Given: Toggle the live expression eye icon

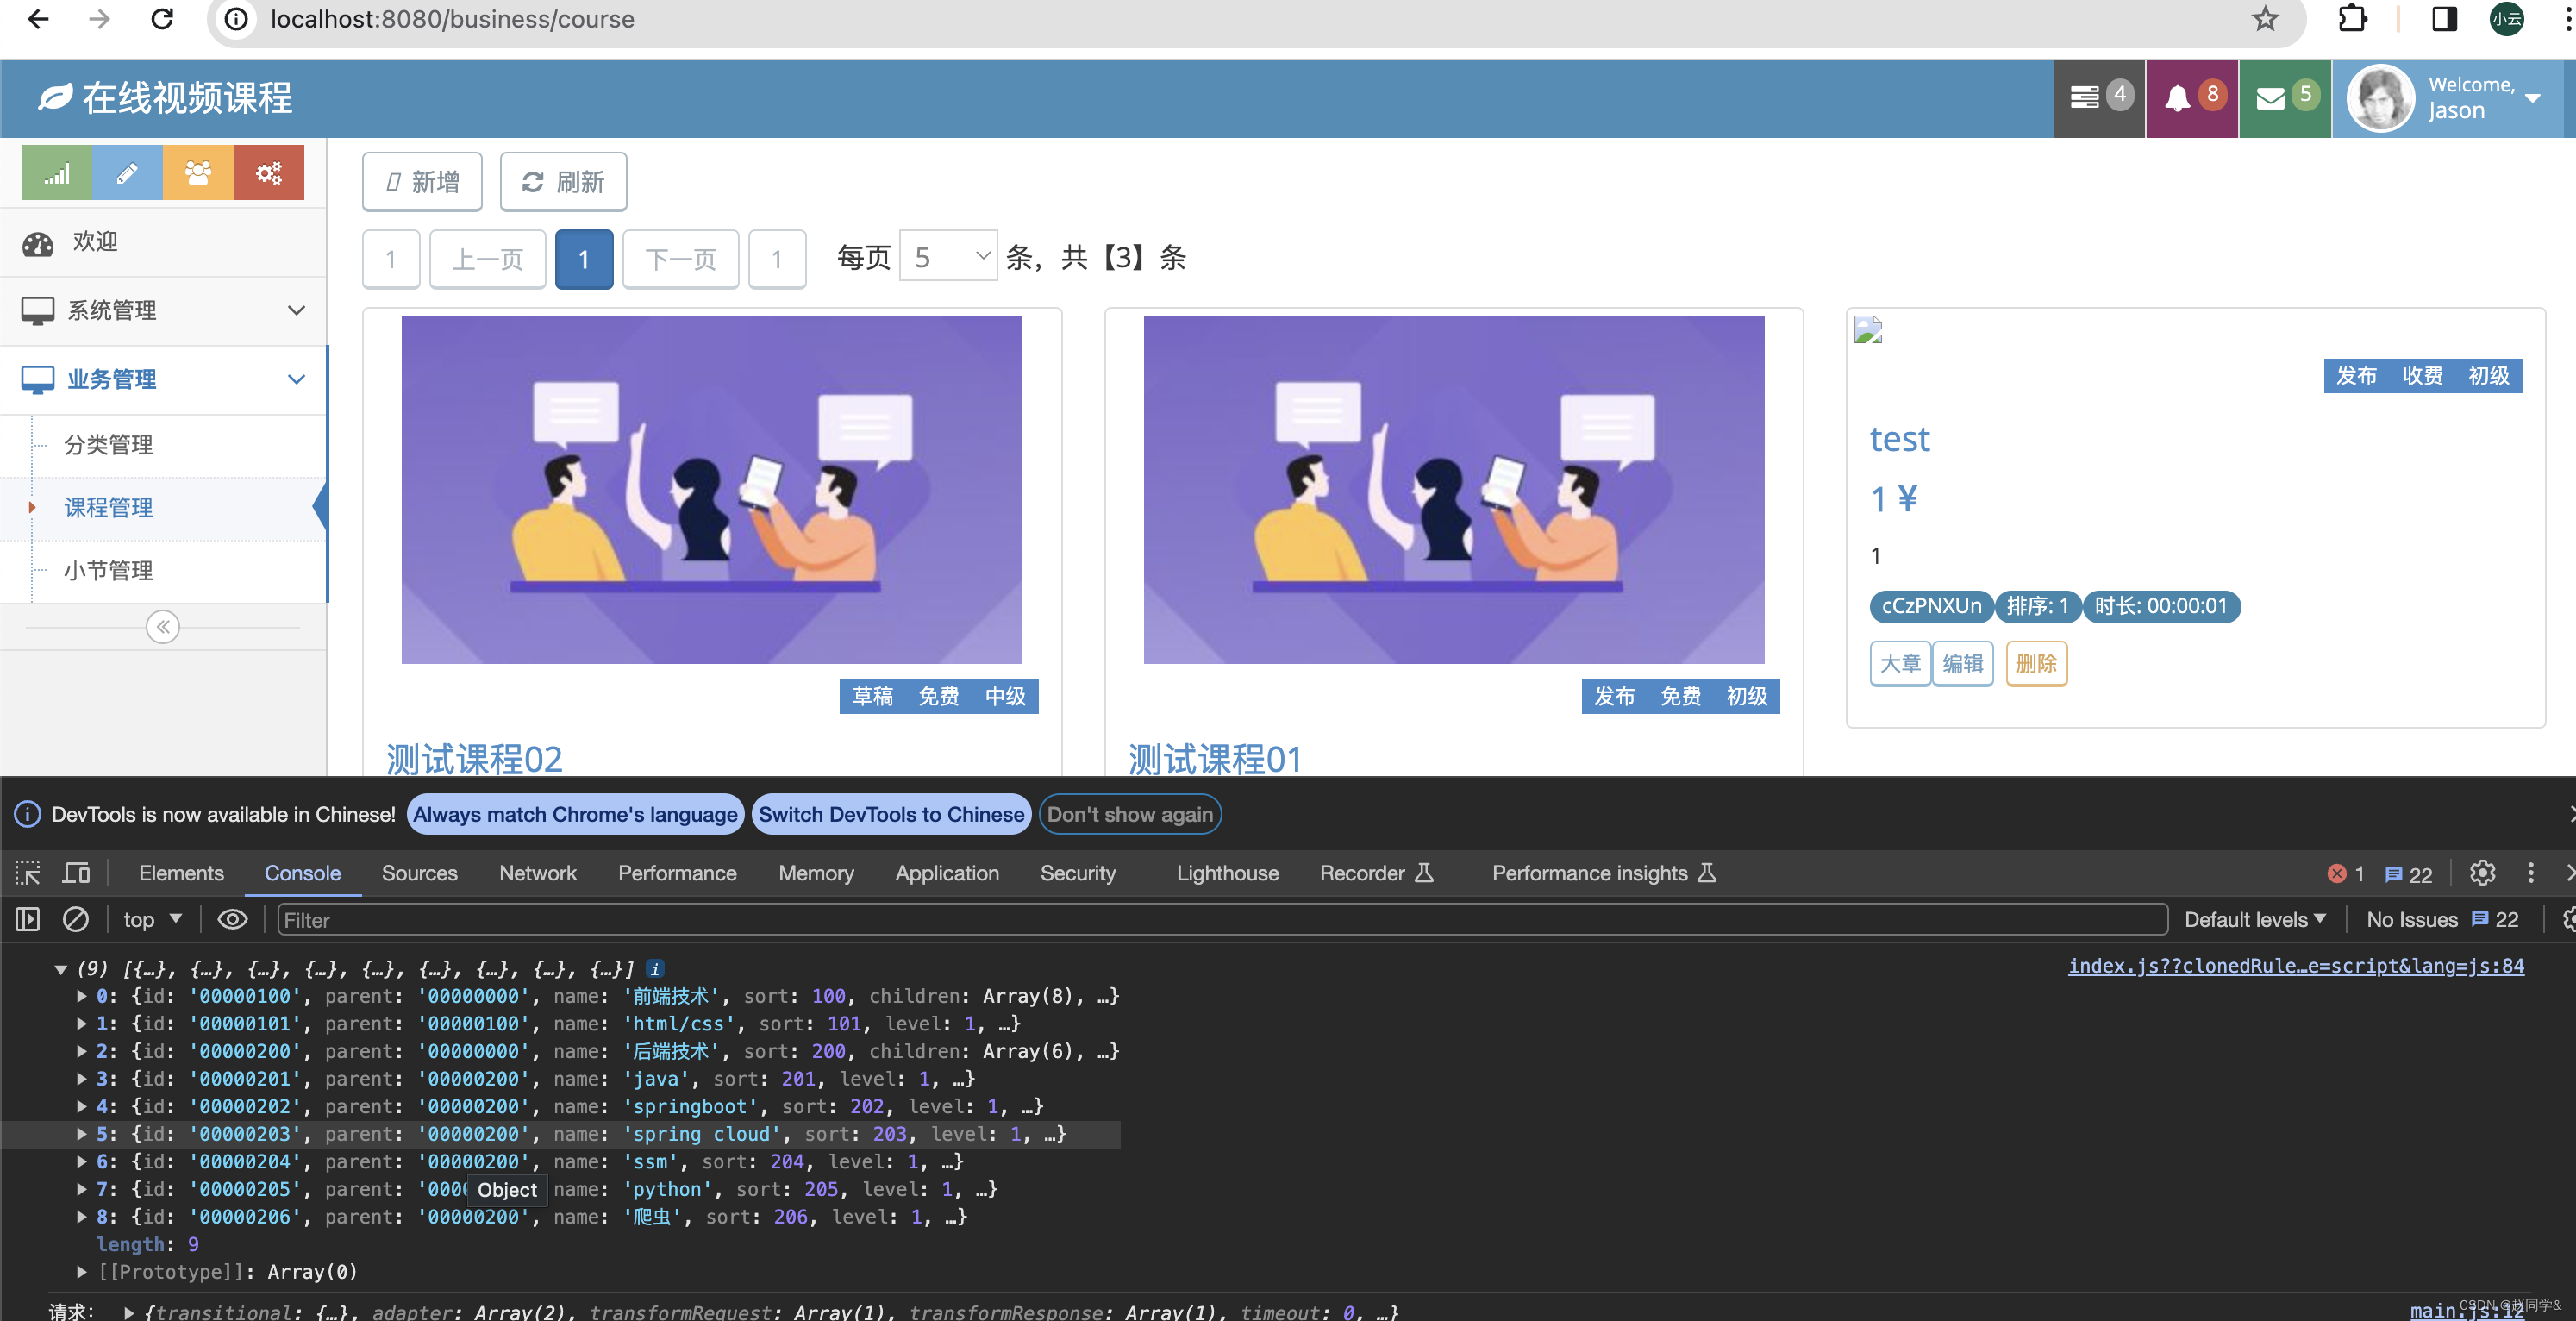Looking at the screenshot, I should coord(232,919).
